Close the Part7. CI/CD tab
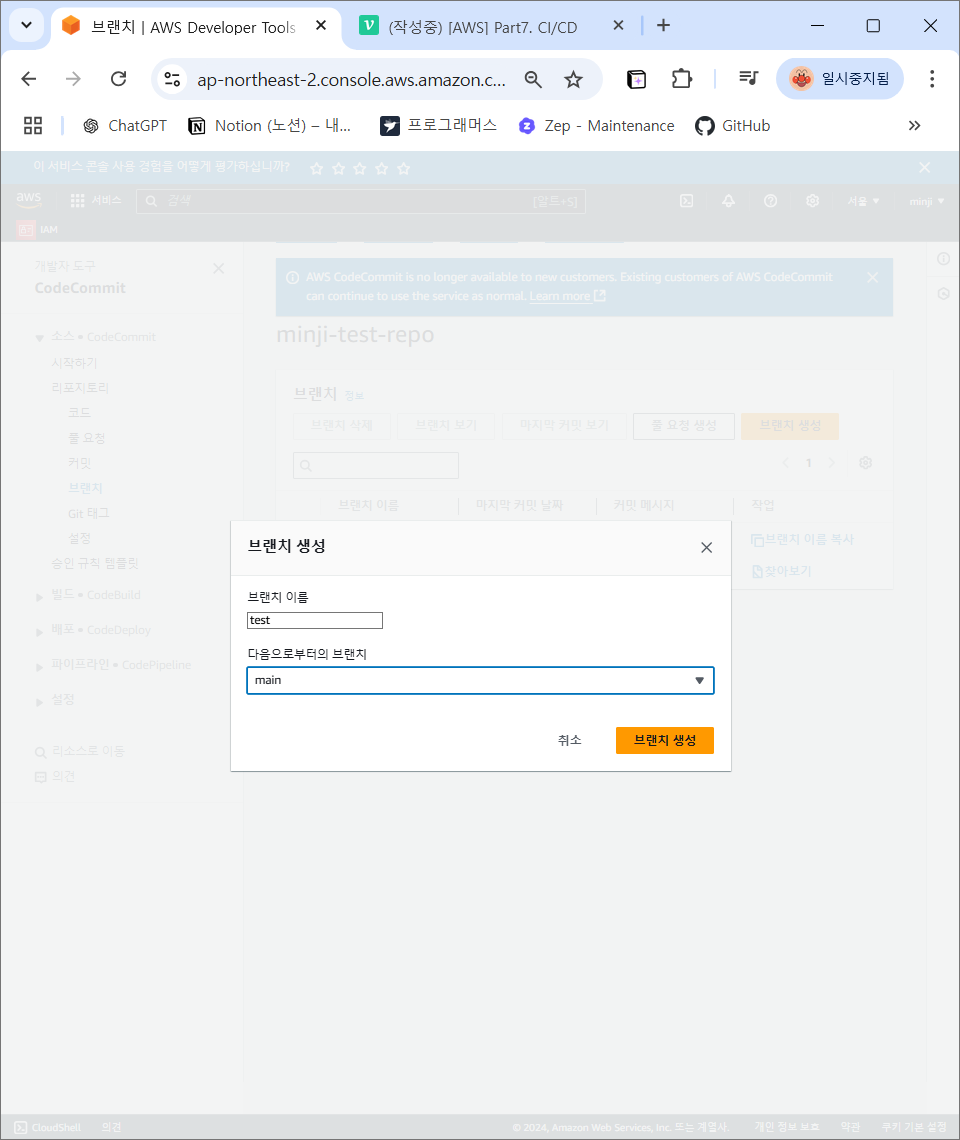 tap(618, 25)
